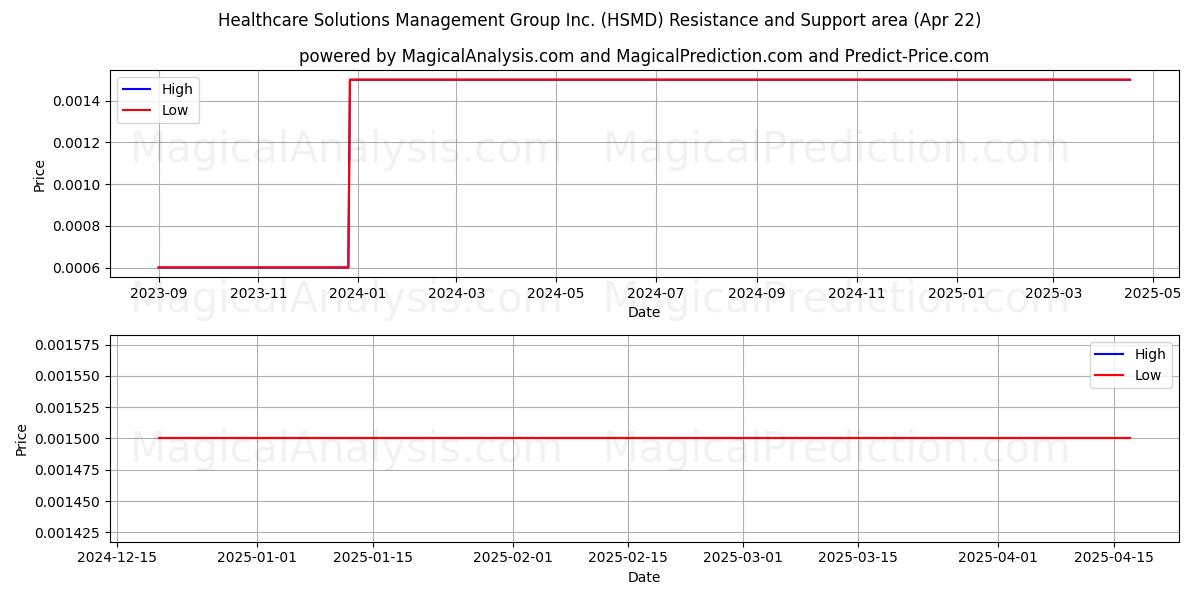1200x600 pixels.
Task: Click the '0.0010' y-axis tick label
Action: pos(77,185)
